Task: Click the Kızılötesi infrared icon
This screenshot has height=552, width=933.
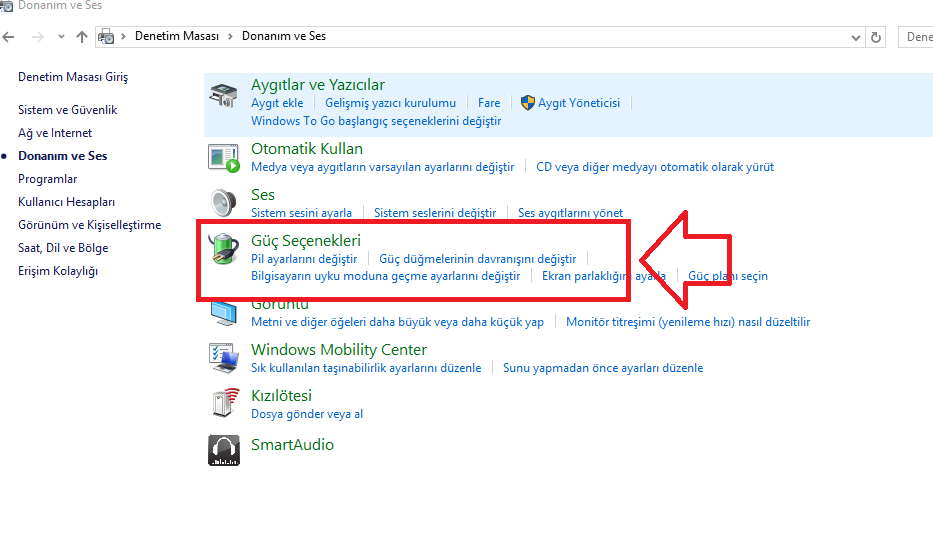Action: pos(225,403)
